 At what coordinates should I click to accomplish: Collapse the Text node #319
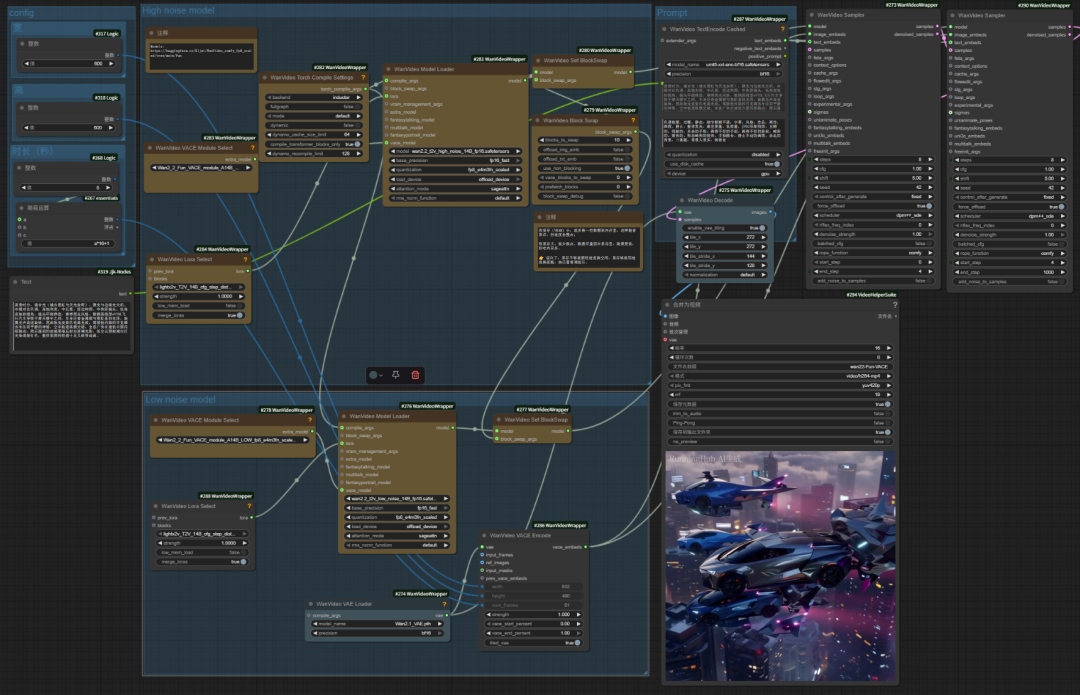(15, 282)
